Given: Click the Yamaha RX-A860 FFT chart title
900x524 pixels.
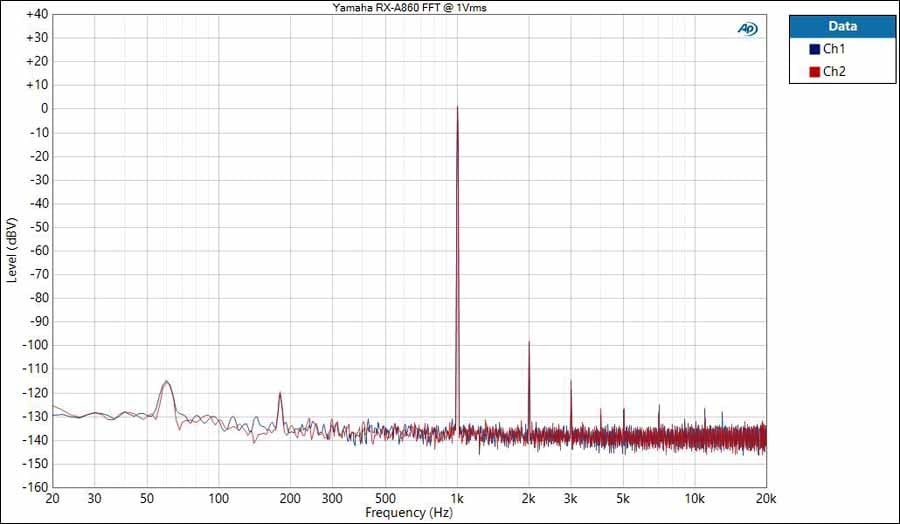Looking at the screenshot, I should tap(410, 7).
